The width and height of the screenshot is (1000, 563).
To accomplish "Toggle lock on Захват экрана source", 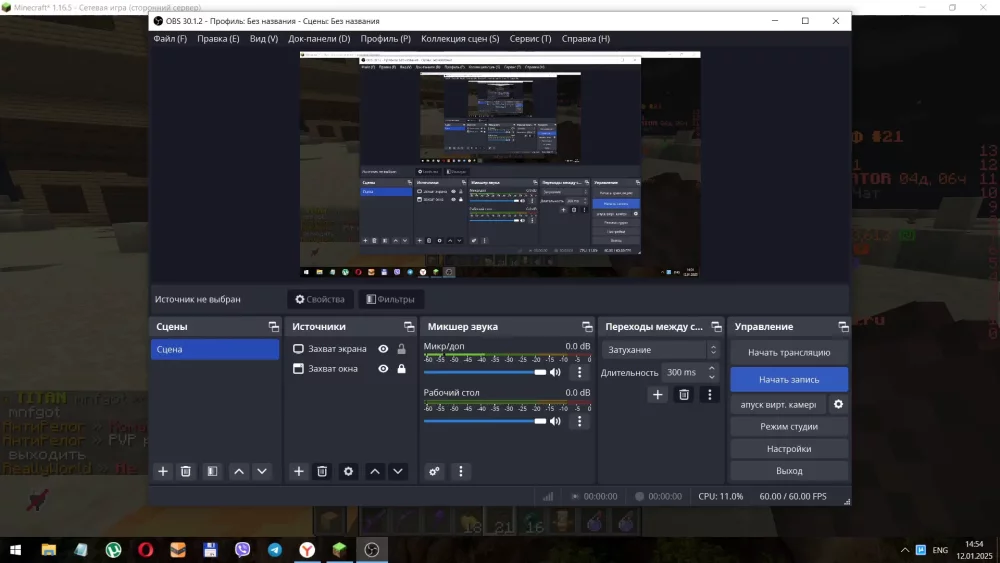I will [402, 349].
